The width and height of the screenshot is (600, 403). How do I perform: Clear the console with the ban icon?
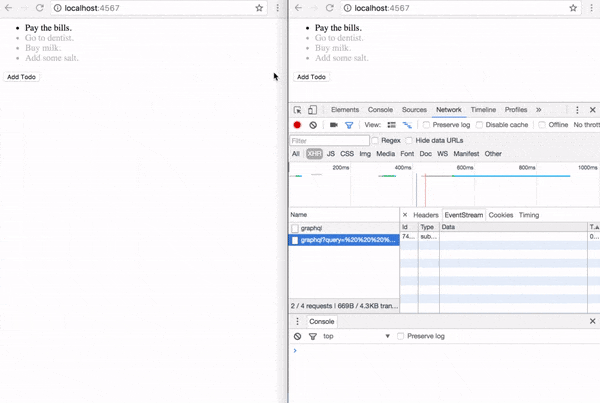pyautogui.click(x=297, y=336)
